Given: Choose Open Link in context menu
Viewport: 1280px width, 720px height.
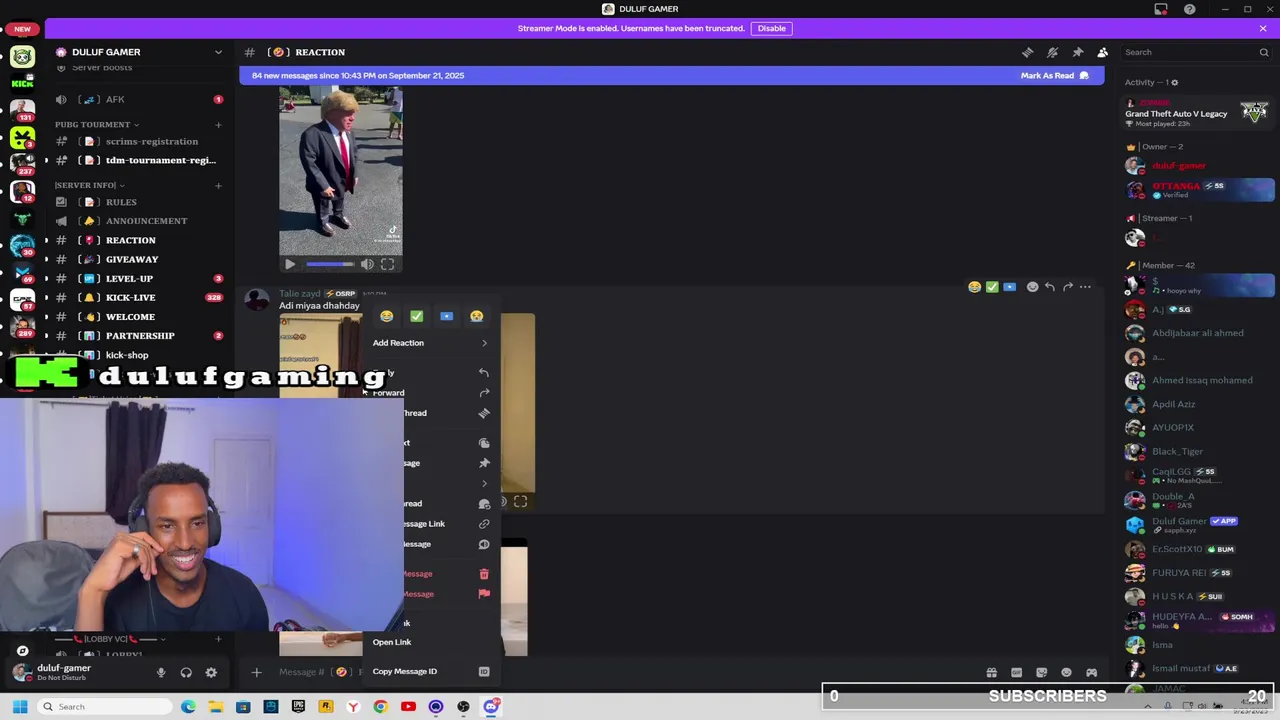Looking at the screenshot, I should 431,642.
